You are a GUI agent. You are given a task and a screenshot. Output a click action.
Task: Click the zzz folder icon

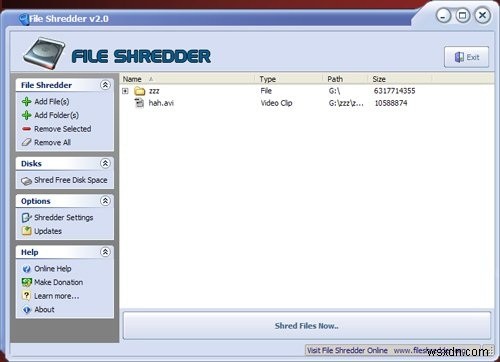pos(139,91)
